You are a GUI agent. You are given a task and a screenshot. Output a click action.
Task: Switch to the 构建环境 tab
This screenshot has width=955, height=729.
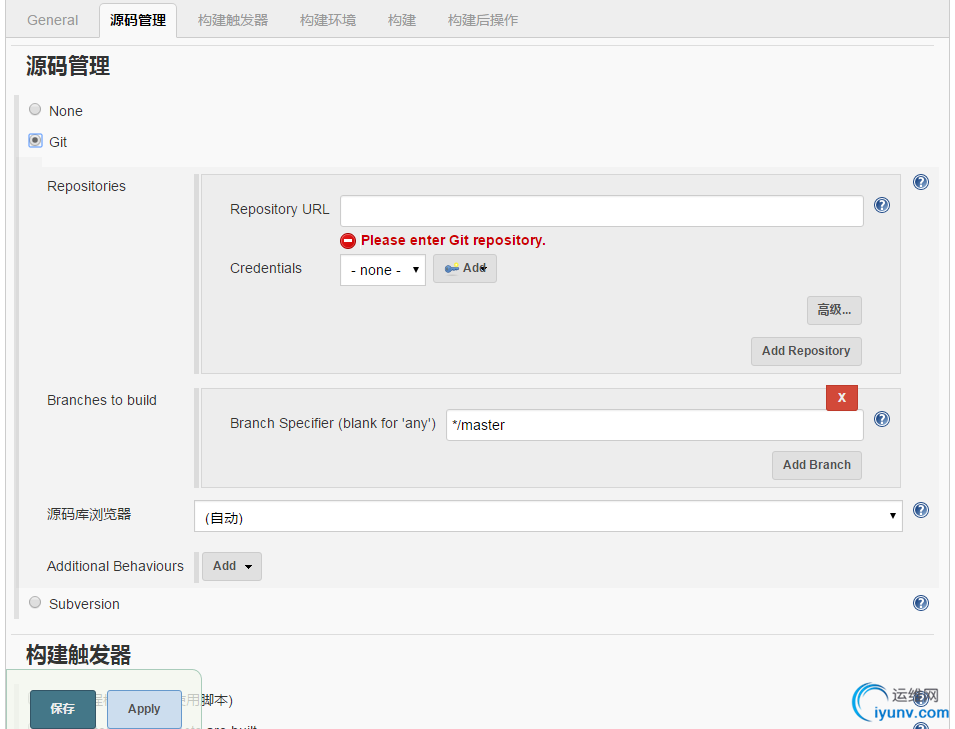pos(328,20)
